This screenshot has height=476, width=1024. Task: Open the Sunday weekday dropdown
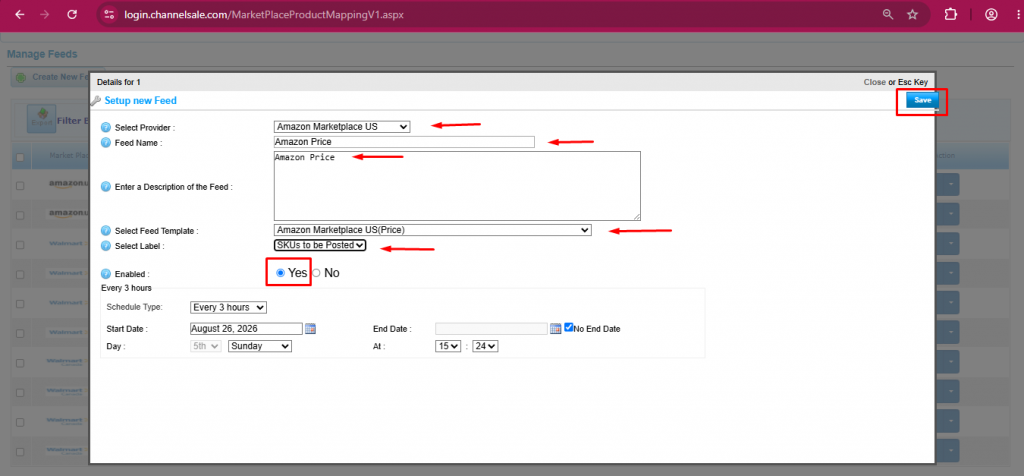tap(260, 346)
